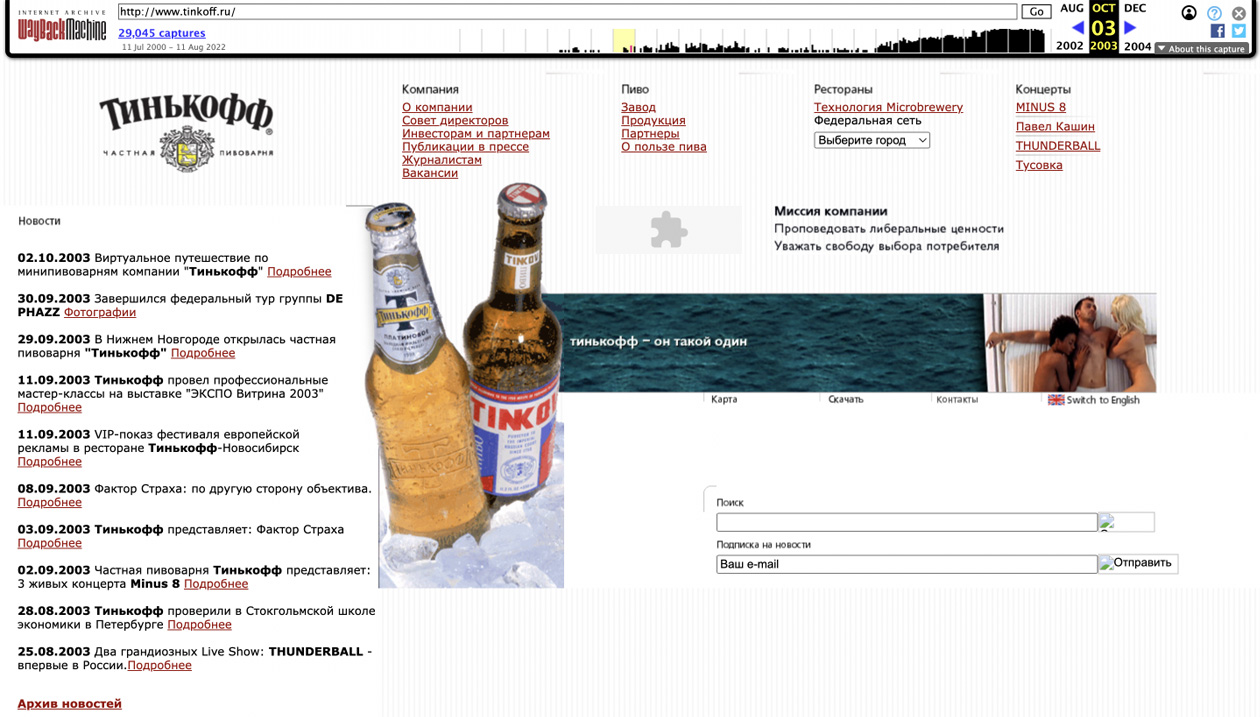This screenshot has width=1260, height=717.
Task: Open Подробнее for Новосибирск VIP-показ news
Action: (49, 461)
